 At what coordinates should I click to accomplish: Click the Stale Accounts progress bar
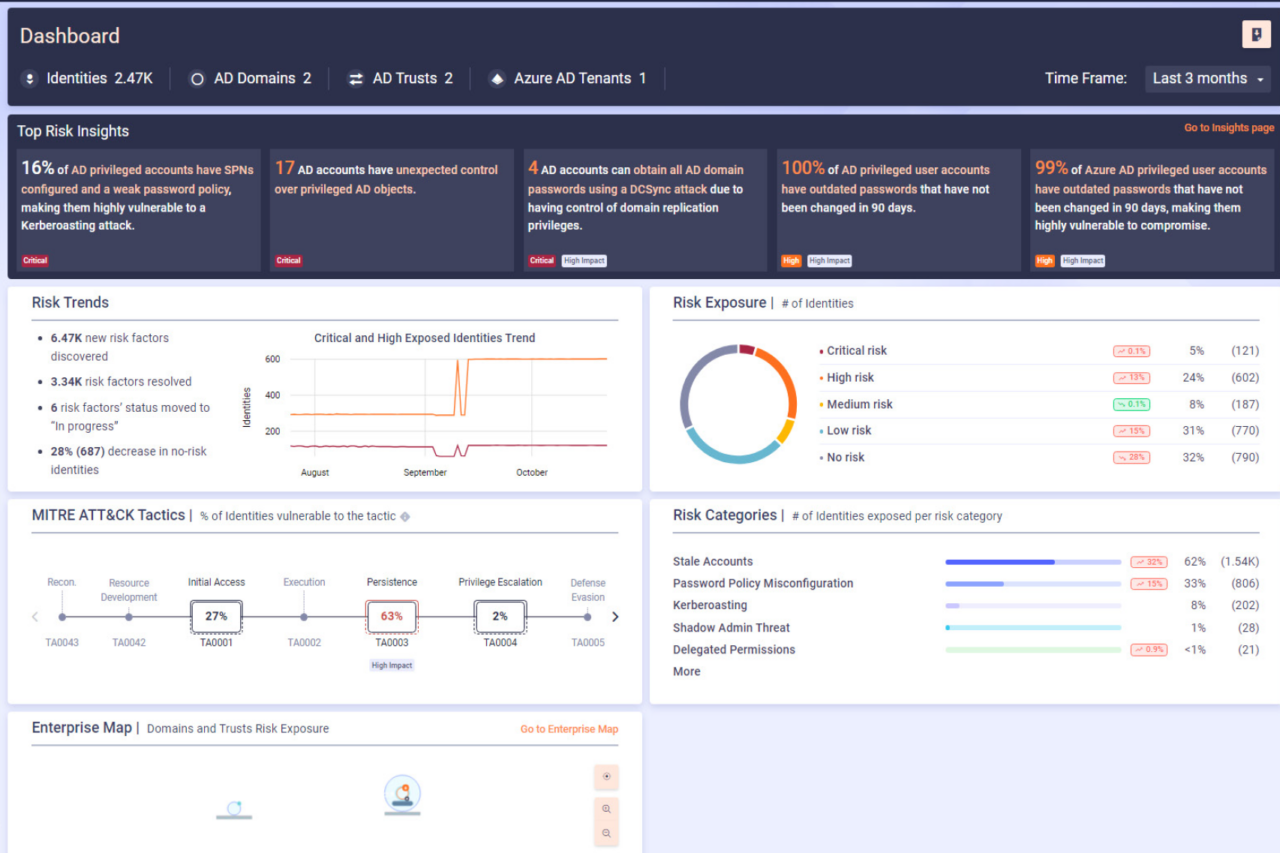click(1033, 562)
